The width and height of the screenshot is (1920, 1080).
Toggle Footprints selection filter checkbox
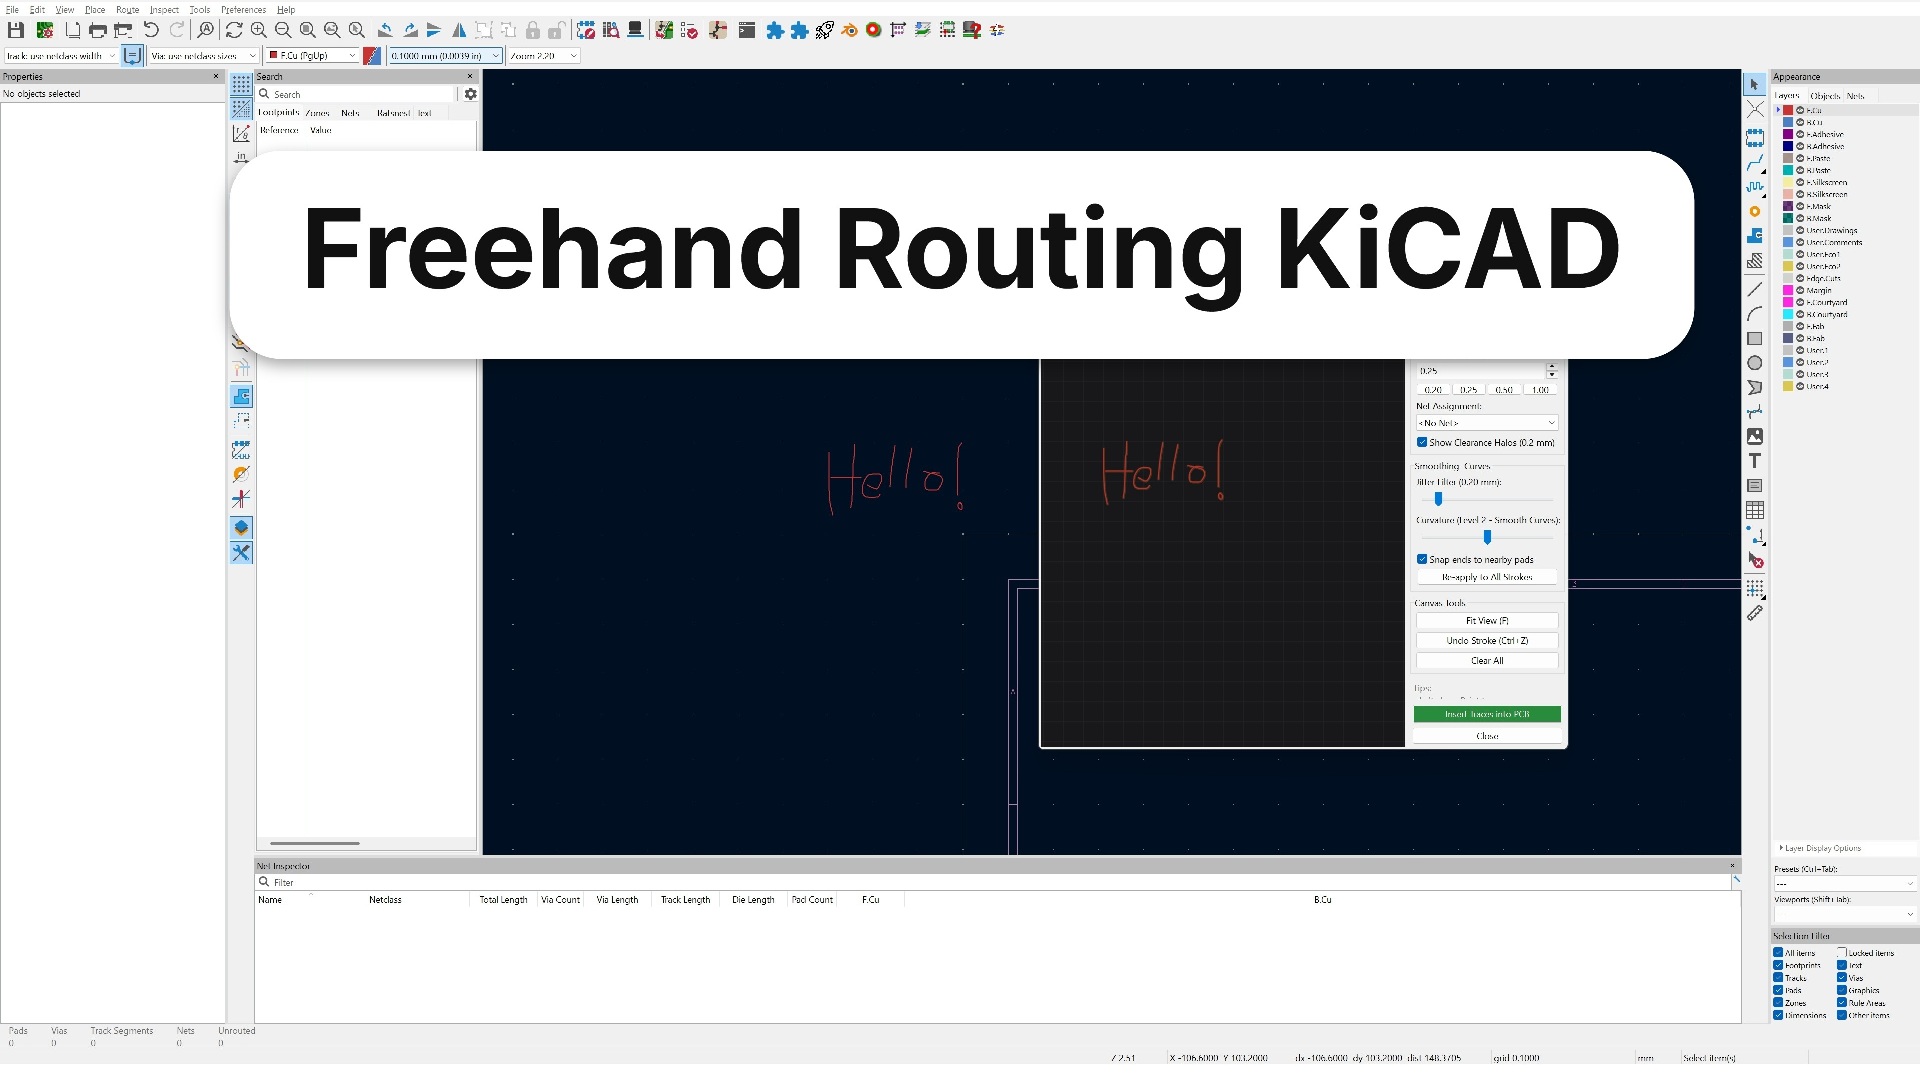click(1779, 965)
